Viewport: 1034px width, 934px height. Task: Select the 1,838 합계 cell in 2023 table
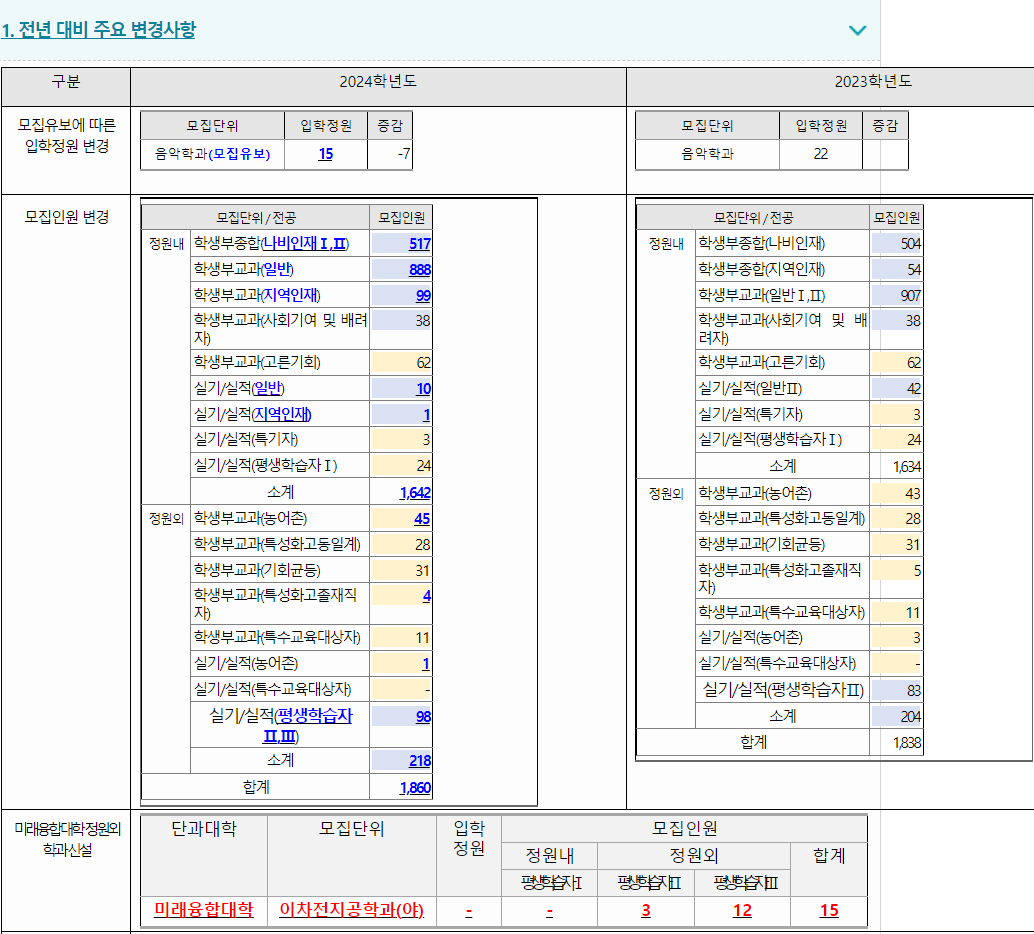point(896,743)
